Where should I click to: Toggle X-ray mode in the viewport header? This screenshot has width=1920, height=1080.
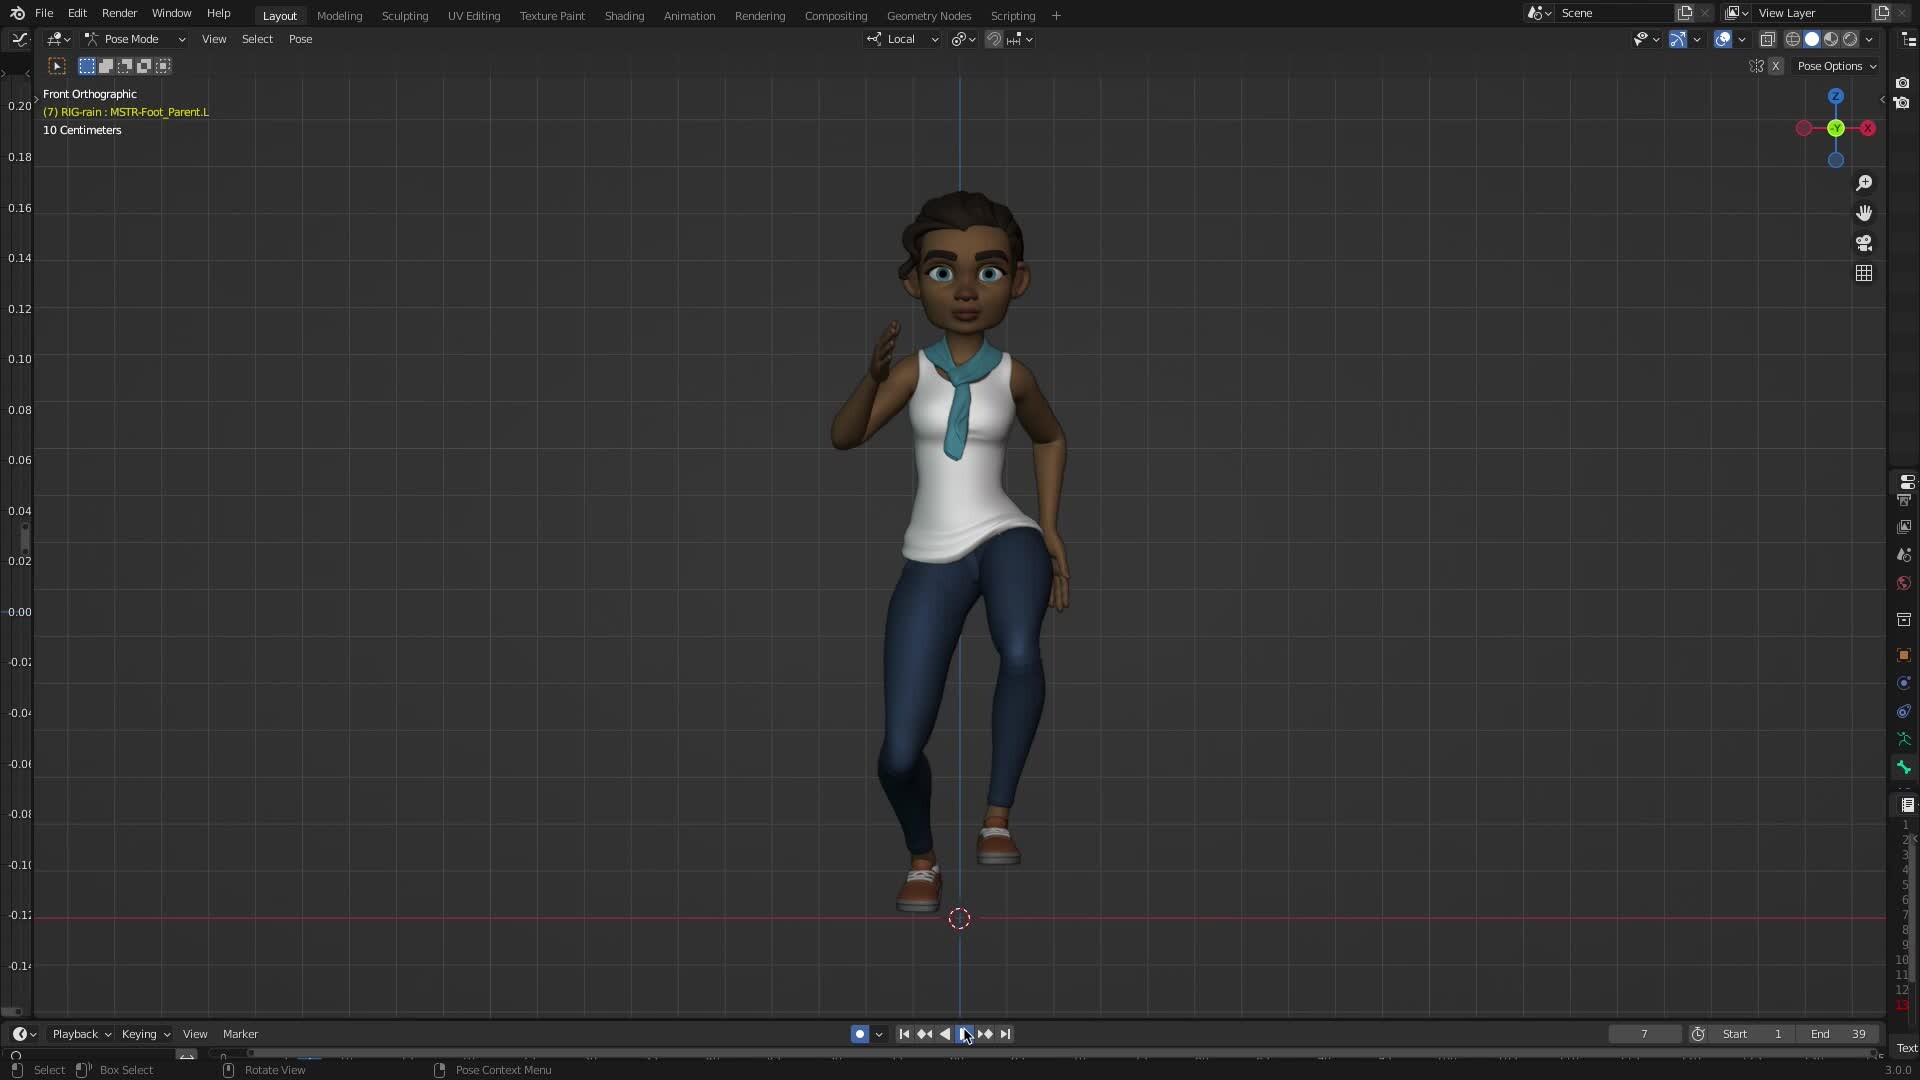pos(1767,39)
